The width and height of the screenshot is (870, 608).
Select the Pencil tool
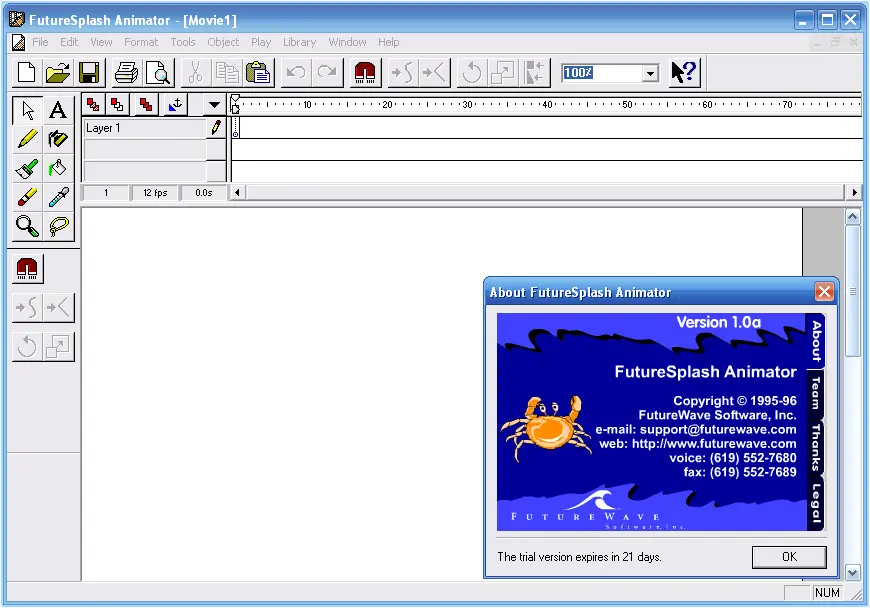pos(28,139)
